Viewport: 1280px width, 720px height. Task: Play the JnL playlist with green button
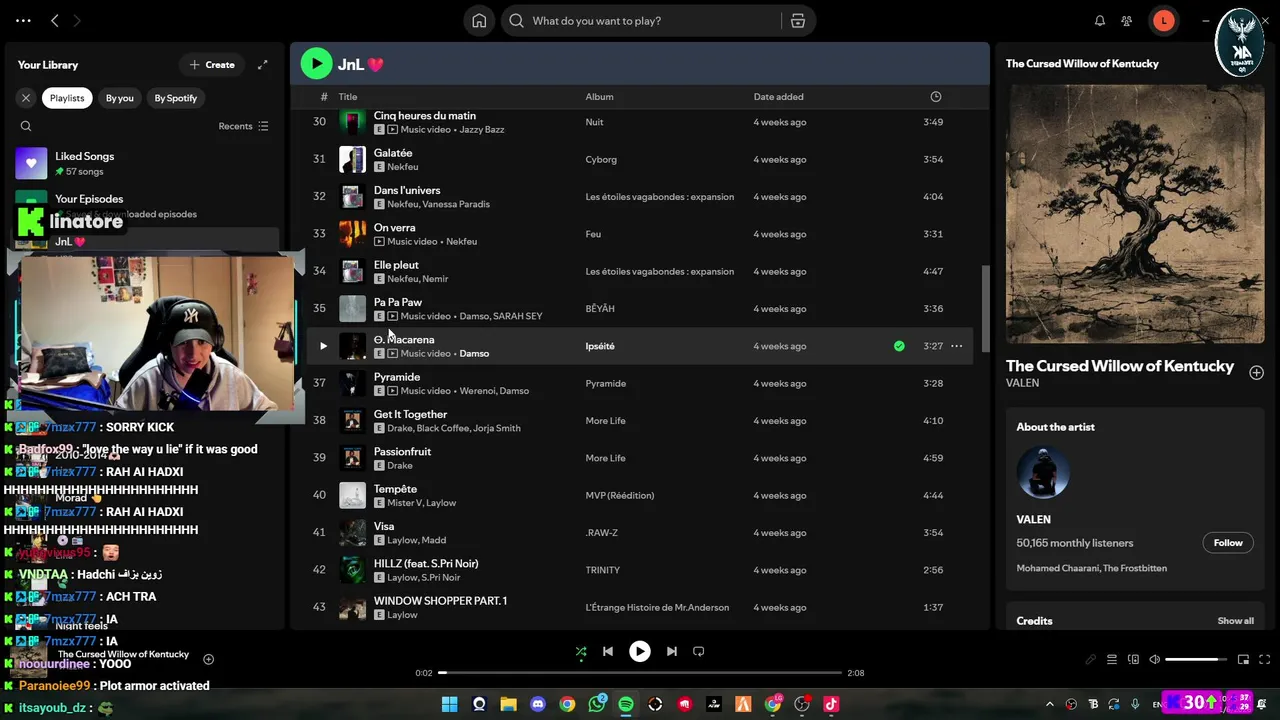click(316, 64)
